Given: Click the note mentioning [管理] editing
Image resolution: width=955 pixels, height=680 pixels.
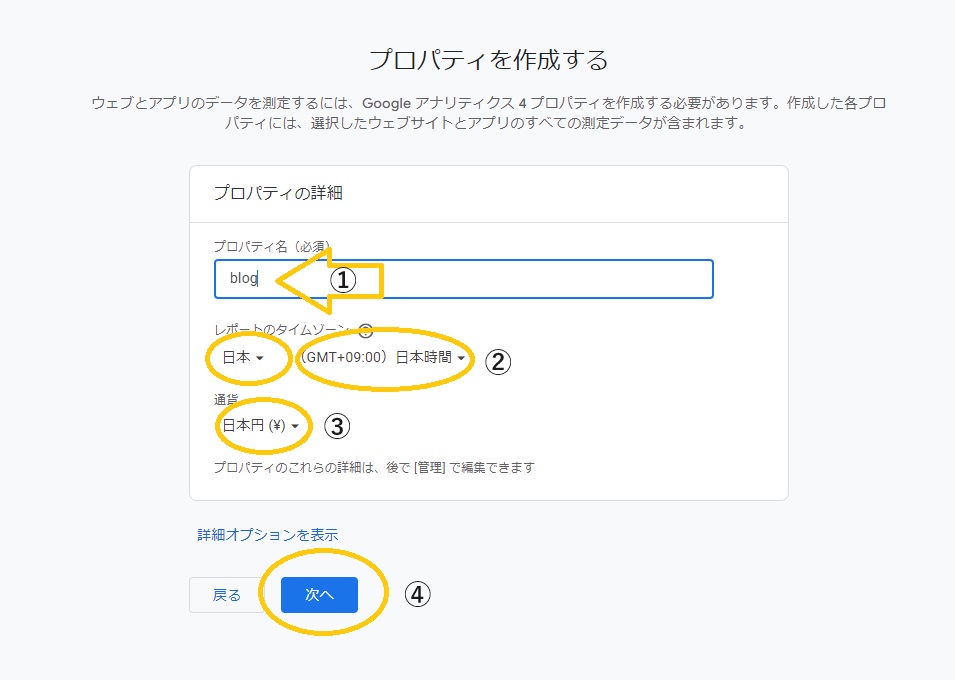Looking at the screenshot, I should pyautogui.click(x=374, y=467).
